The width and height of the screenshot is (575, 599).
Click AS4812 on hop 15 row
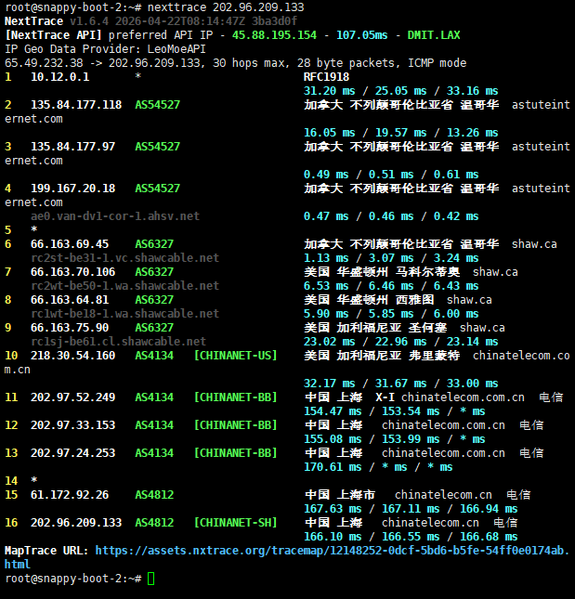pos(154,495)
